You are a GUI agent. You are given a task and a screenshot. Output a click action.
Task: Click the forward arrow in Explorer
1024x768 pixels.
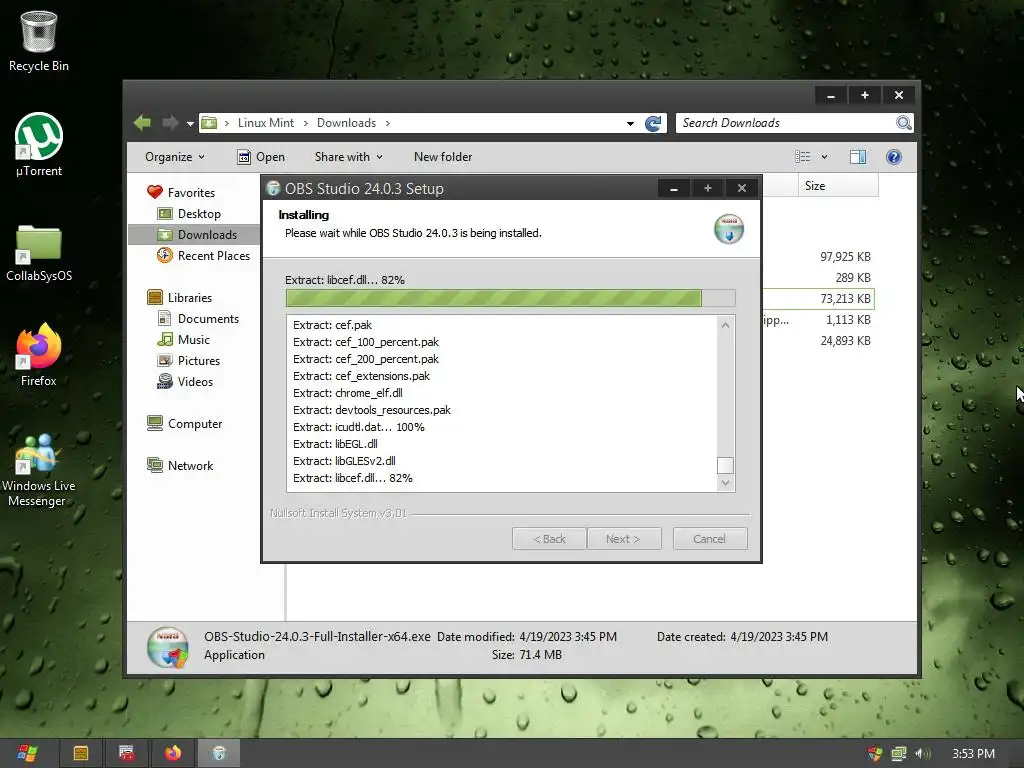point(170,123)
